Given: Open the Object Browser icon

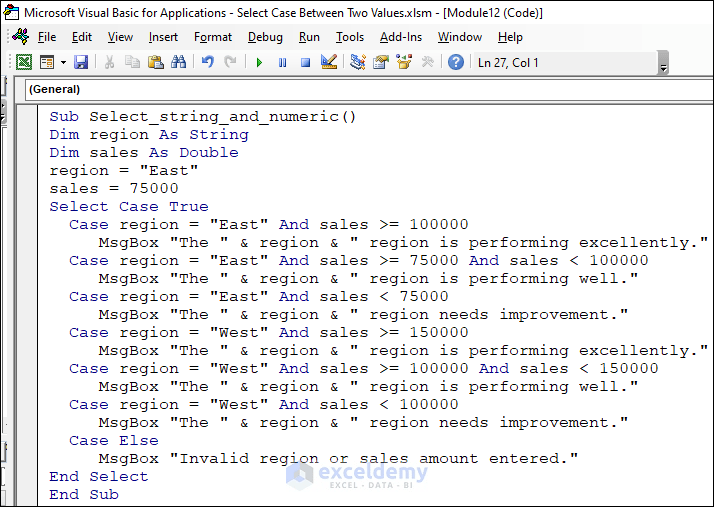Looking at the screenshot, I should [404, 61].
